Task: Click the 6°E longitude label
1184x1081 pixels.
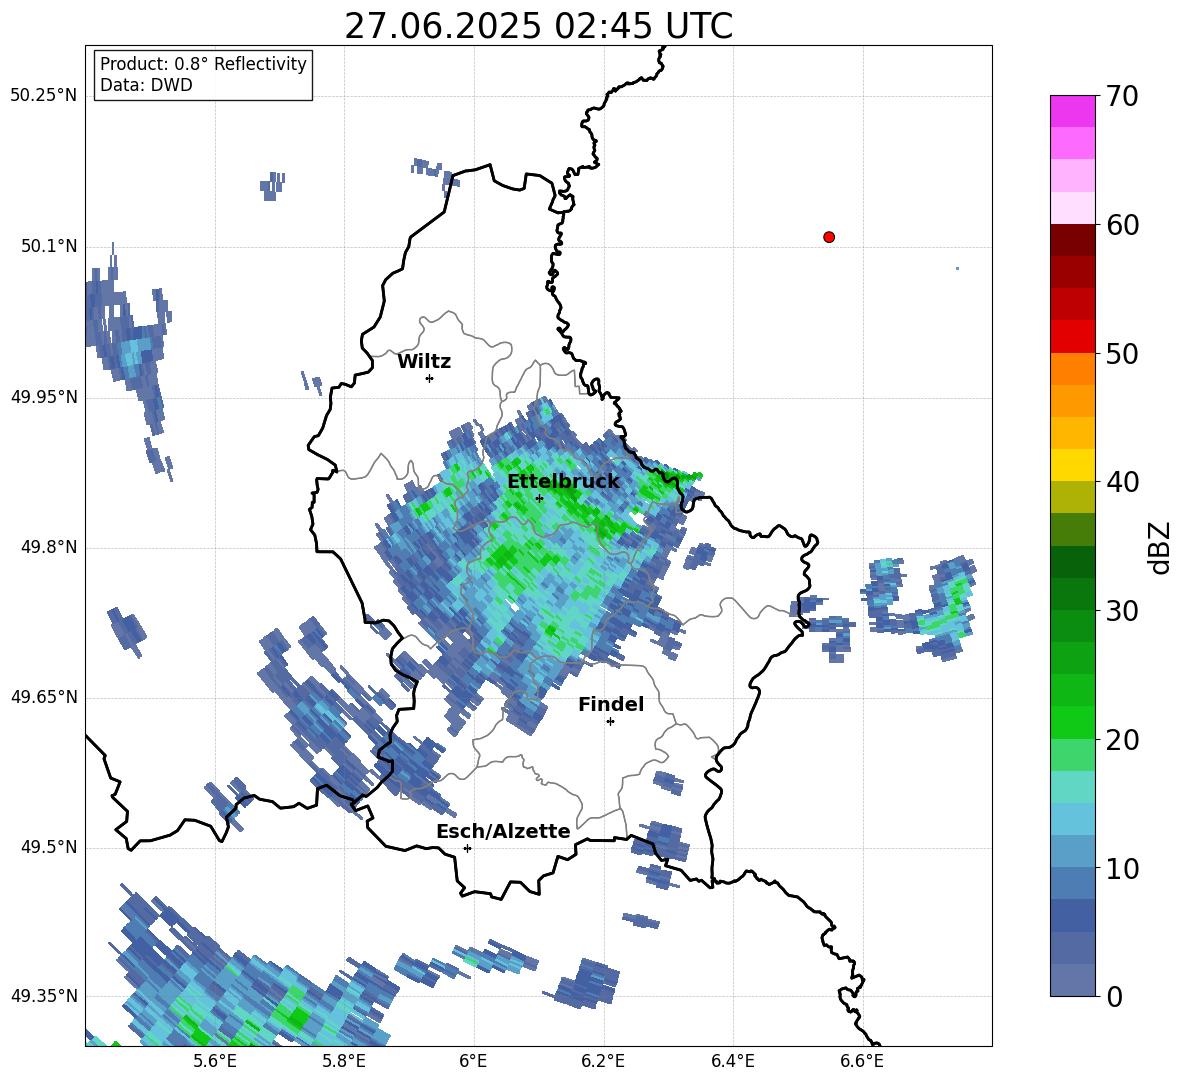Action: click(473, 1061)
